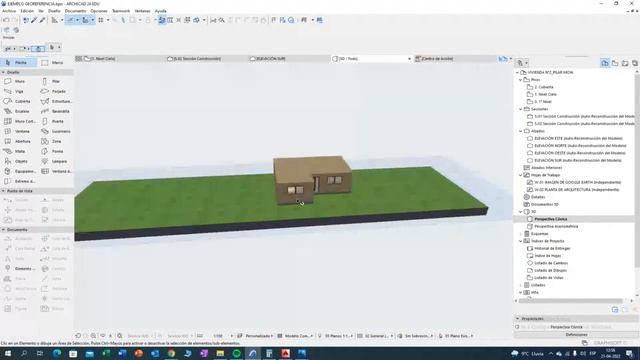
Task: Select the Lucernario skylight tool
Action: [x=56, y=131]
